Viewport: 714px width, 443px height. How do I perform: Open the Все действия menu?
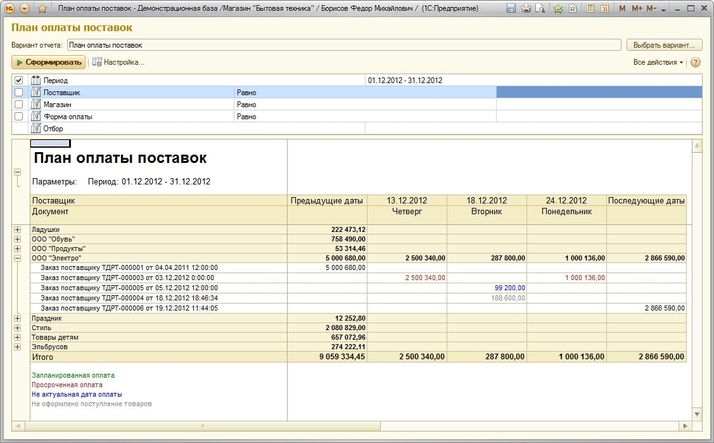[658, 62]
